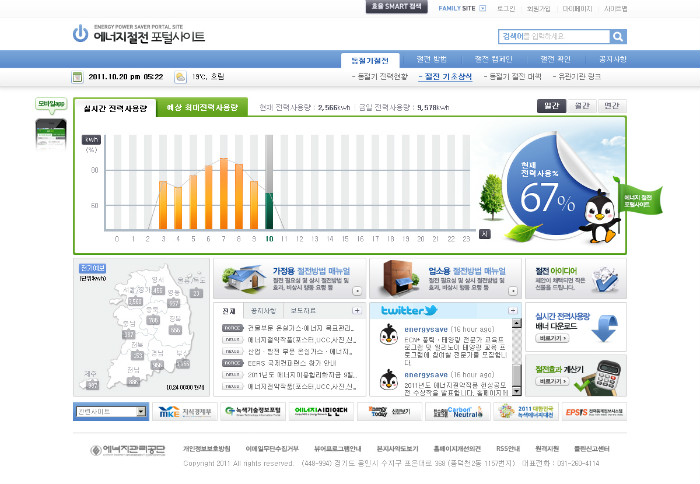Click the blue download arrow banner icon
This screenshot has width=700, height=484.
[x=605, y=328]
